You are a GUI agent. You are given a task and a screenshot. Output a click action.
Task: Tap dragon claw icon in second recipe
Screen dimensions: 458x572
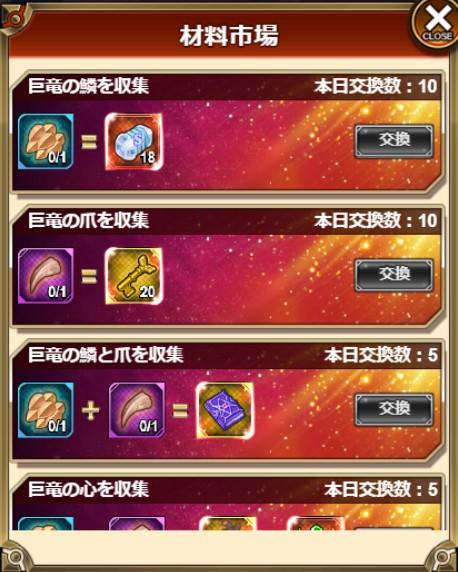tap(46, 276)
